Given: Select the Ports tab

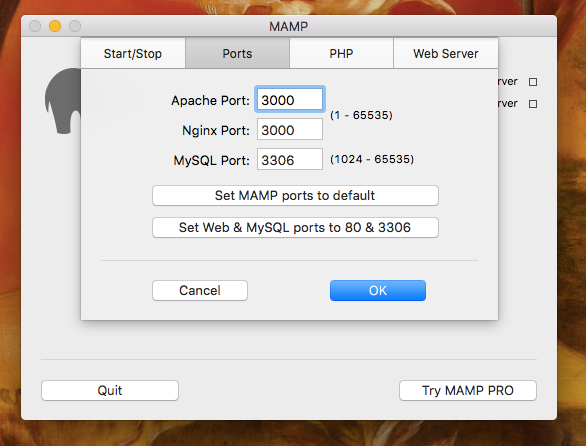Looking at the screenshot, I should point(237,53).
